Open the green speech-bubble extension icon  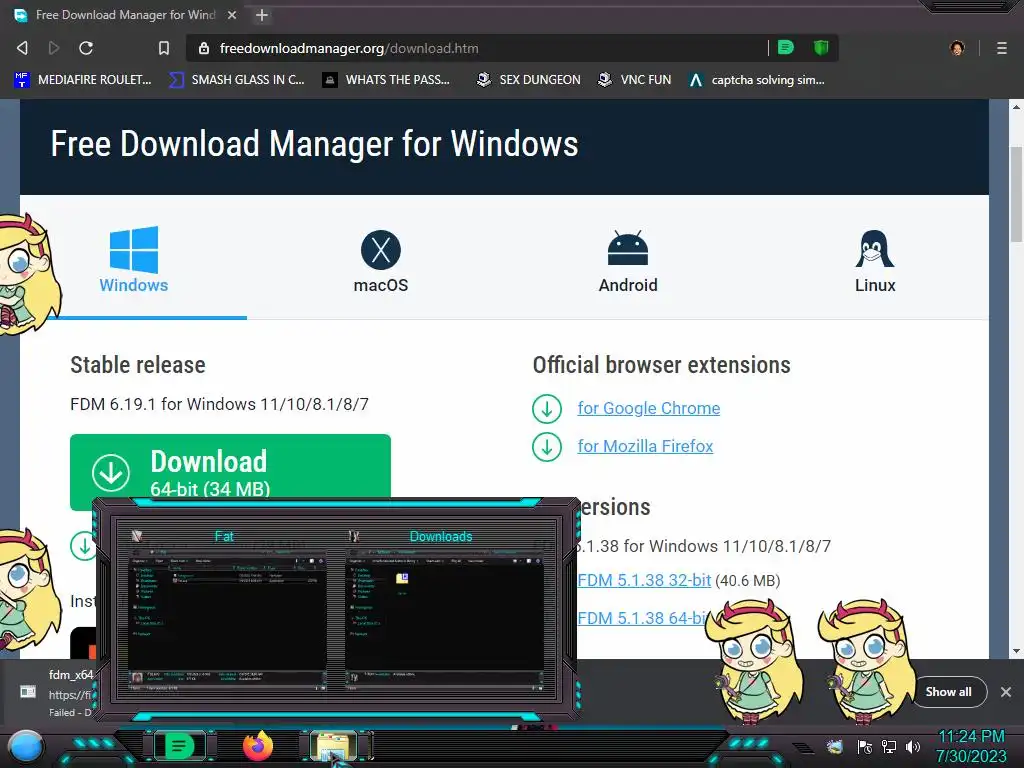pos(786,47)
